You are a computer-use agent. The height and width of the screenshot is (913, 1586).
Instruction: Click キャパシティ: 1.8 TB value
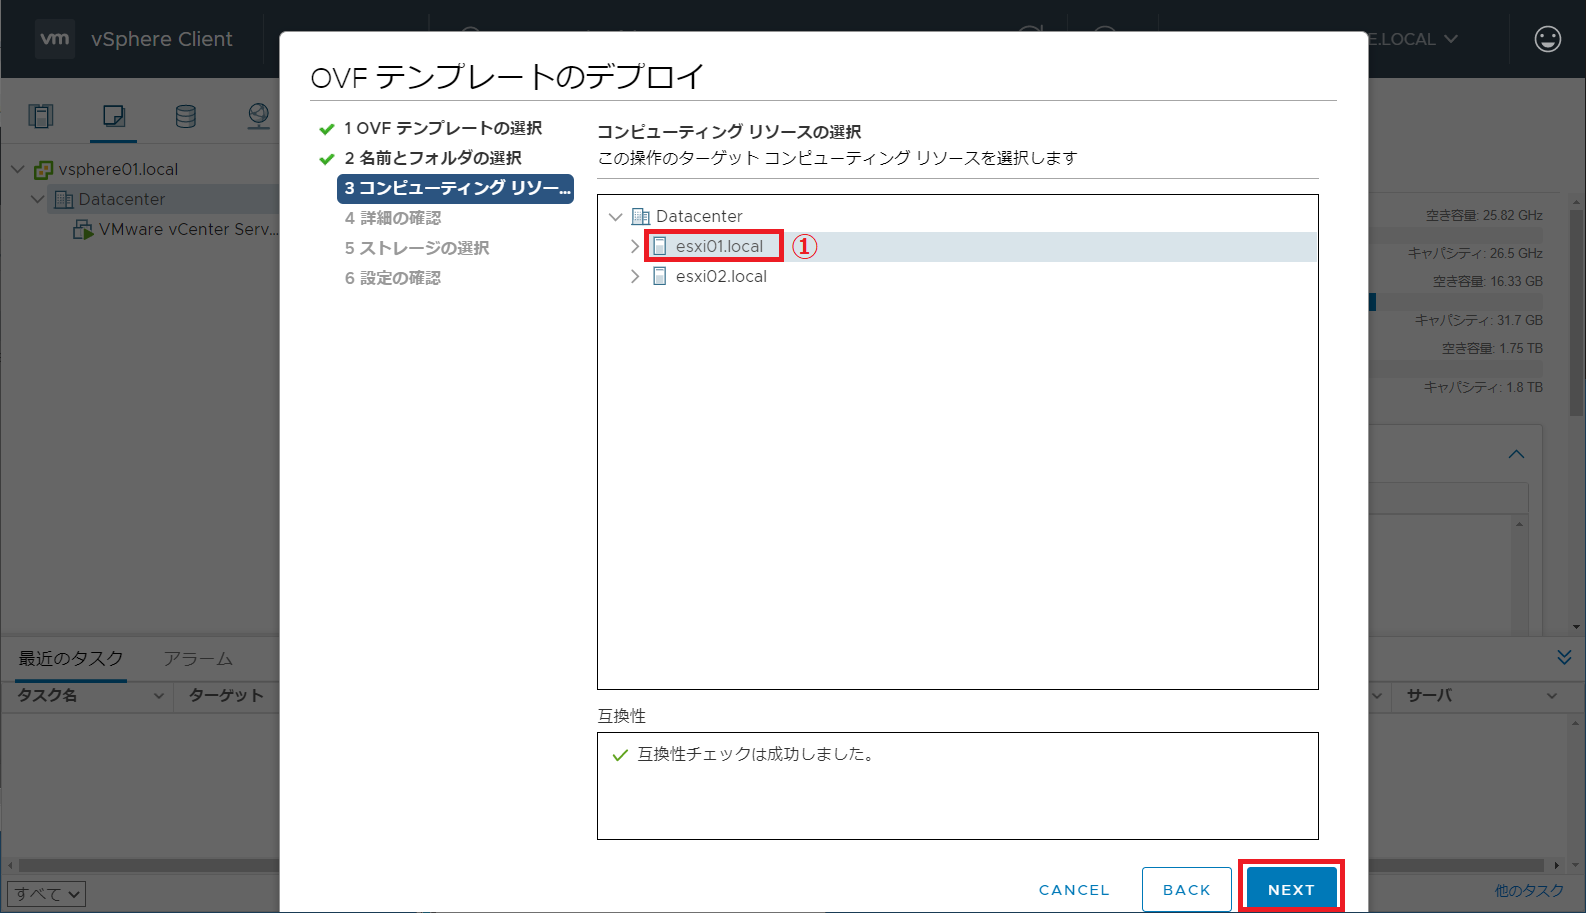point(1483,387)
